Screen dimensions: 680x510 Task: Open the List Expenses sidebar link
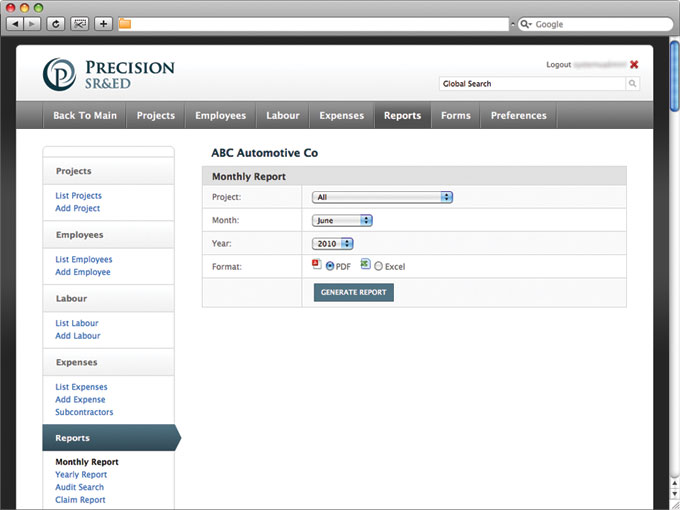pos(81,387)
